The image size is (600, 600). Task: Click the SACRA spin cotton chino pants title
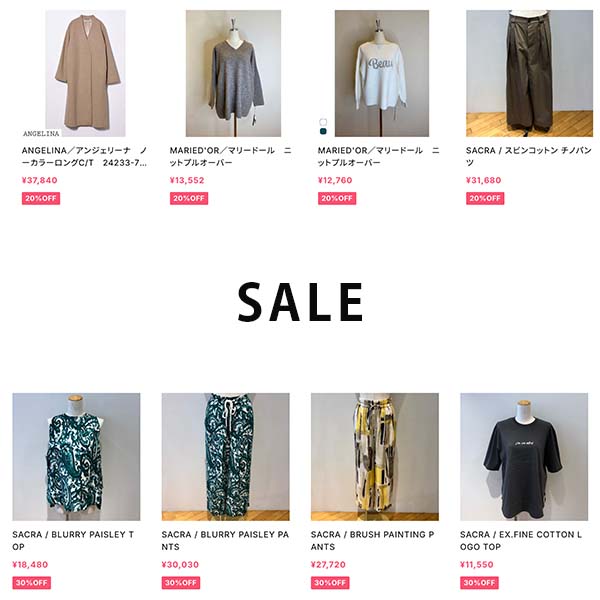tap(529, 157)
